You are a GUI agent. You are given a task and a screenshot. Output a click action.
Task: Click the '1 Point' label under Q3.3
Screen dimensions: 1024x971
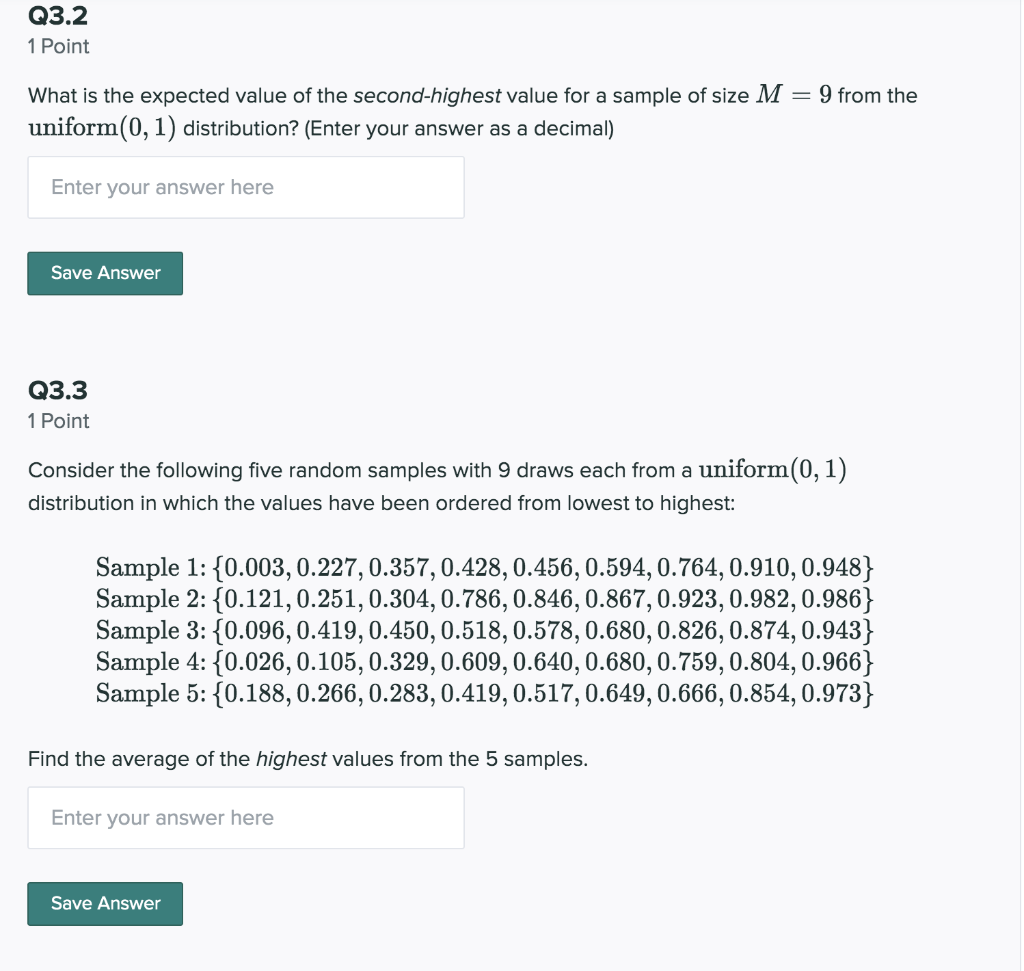[x=57, y=421]
